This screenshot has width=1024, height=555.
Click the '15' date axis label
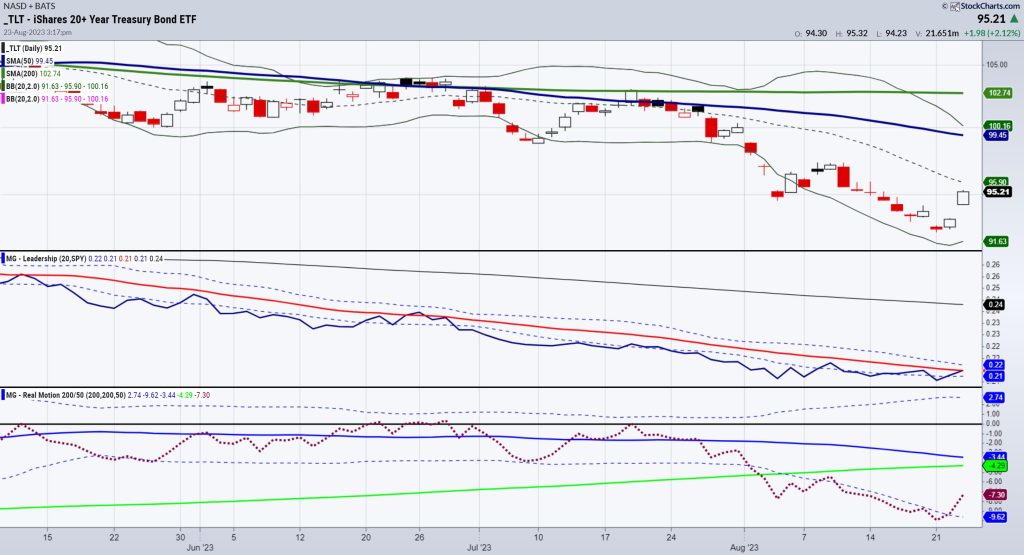(47, 537)
